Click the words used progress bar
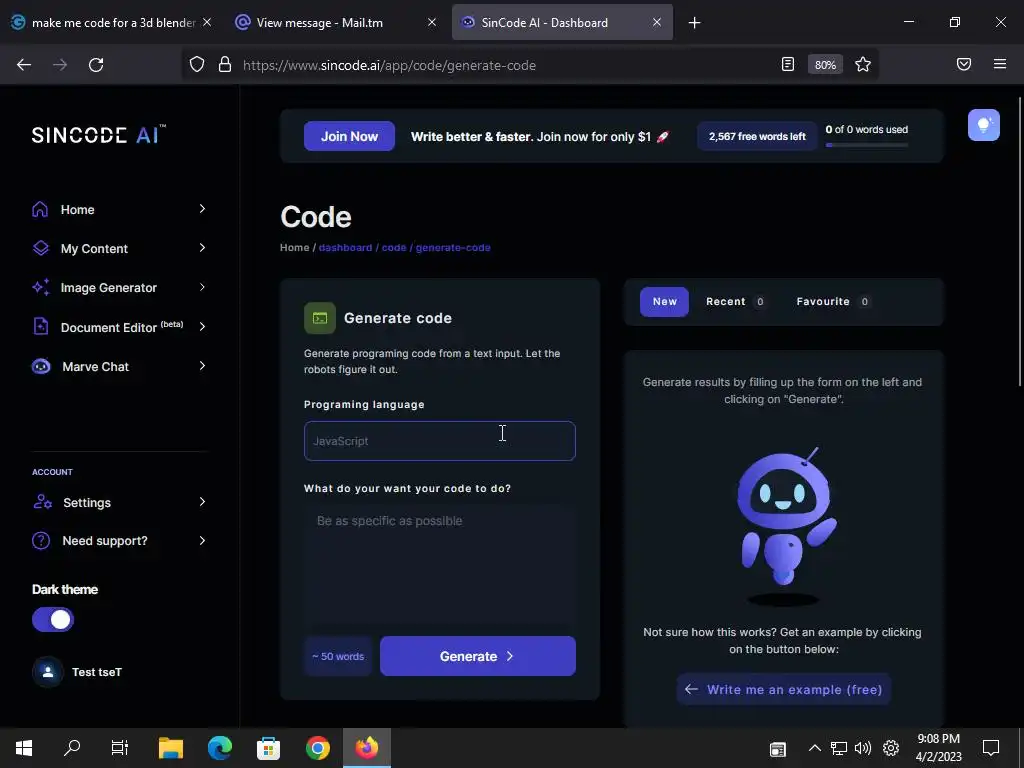This screenshot has height=768, width=1024. coord(867,145)
